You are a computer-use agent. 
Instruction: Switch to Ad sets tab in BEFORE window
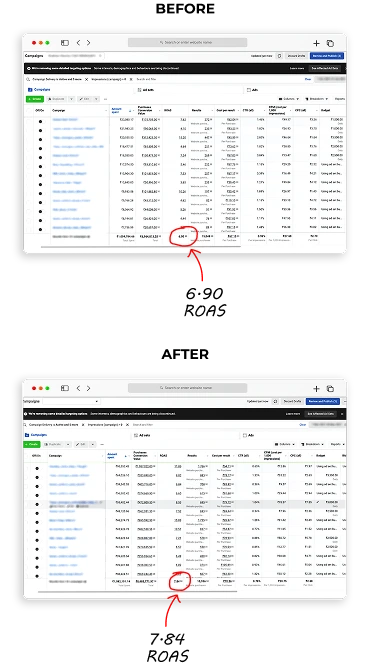click(x=147, y=90)
